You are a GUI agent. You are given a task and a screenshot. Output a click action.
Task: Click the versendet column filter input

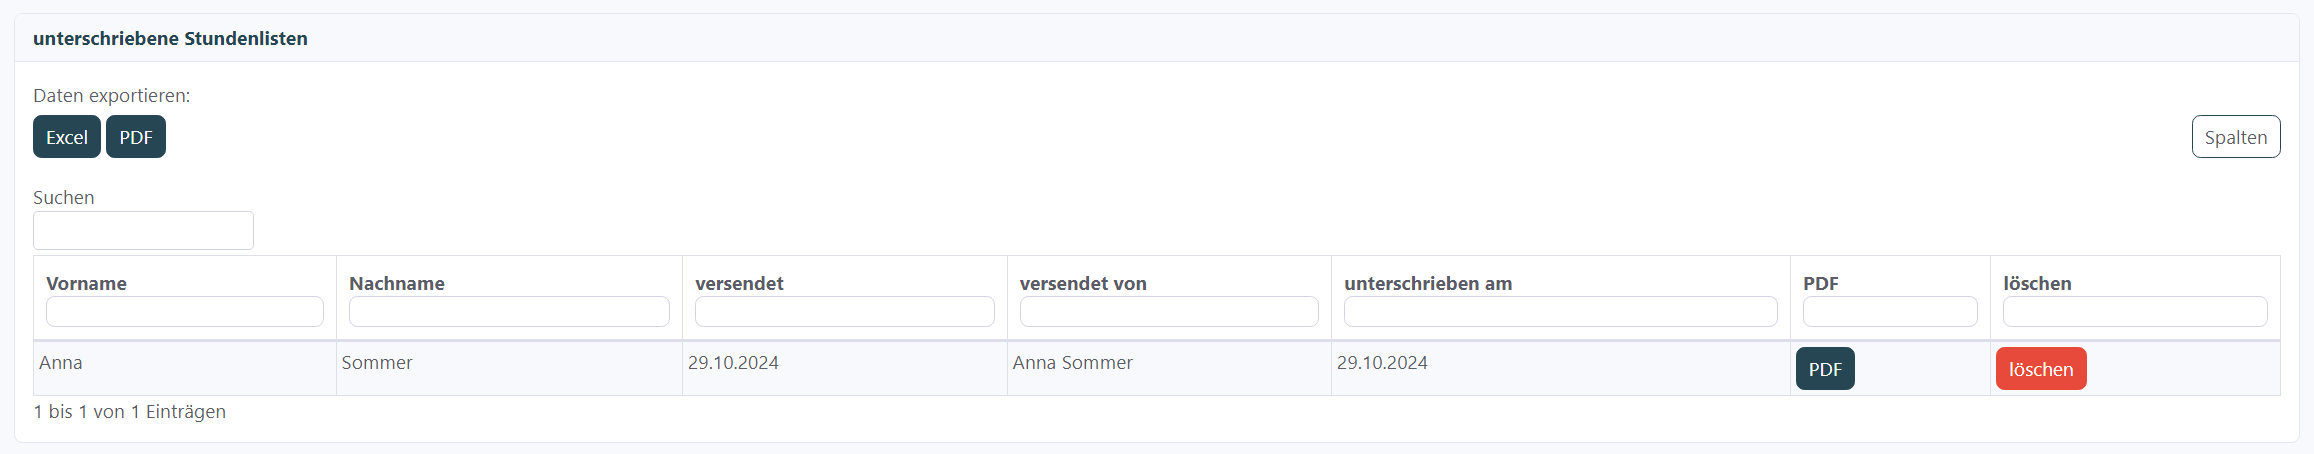(x=844, y=311)
